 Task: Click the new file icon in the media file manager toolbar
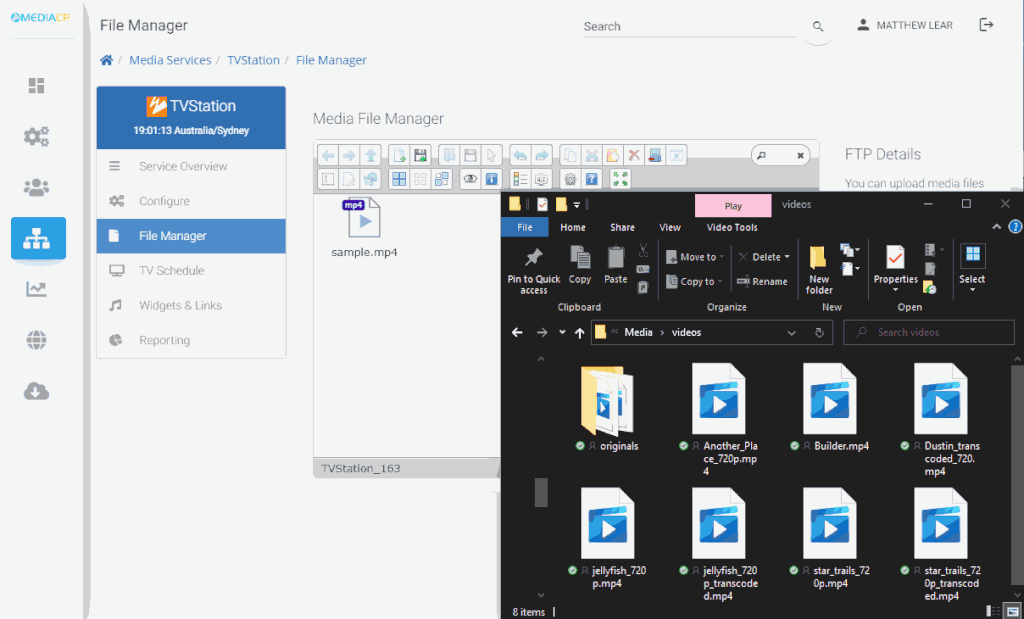pos(399,155)
